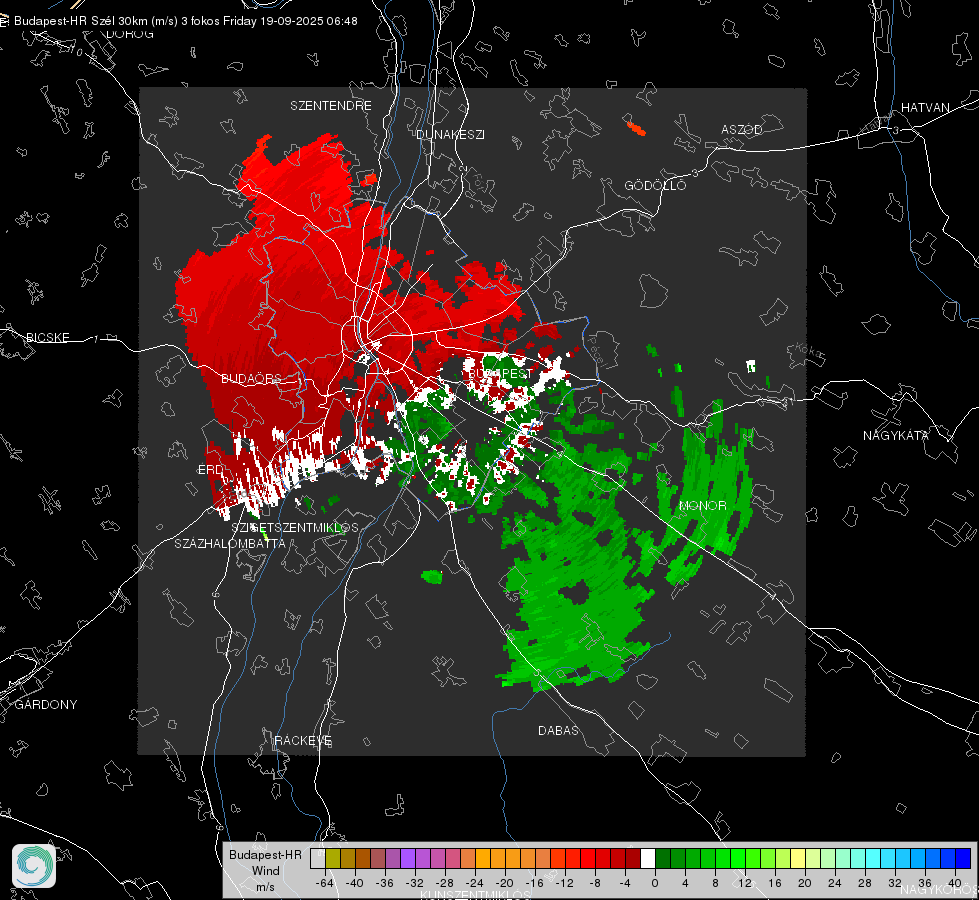The height and width of the screenshot is (900, 979).
Task: Click the -64 legend value
Action: [325, 883]
